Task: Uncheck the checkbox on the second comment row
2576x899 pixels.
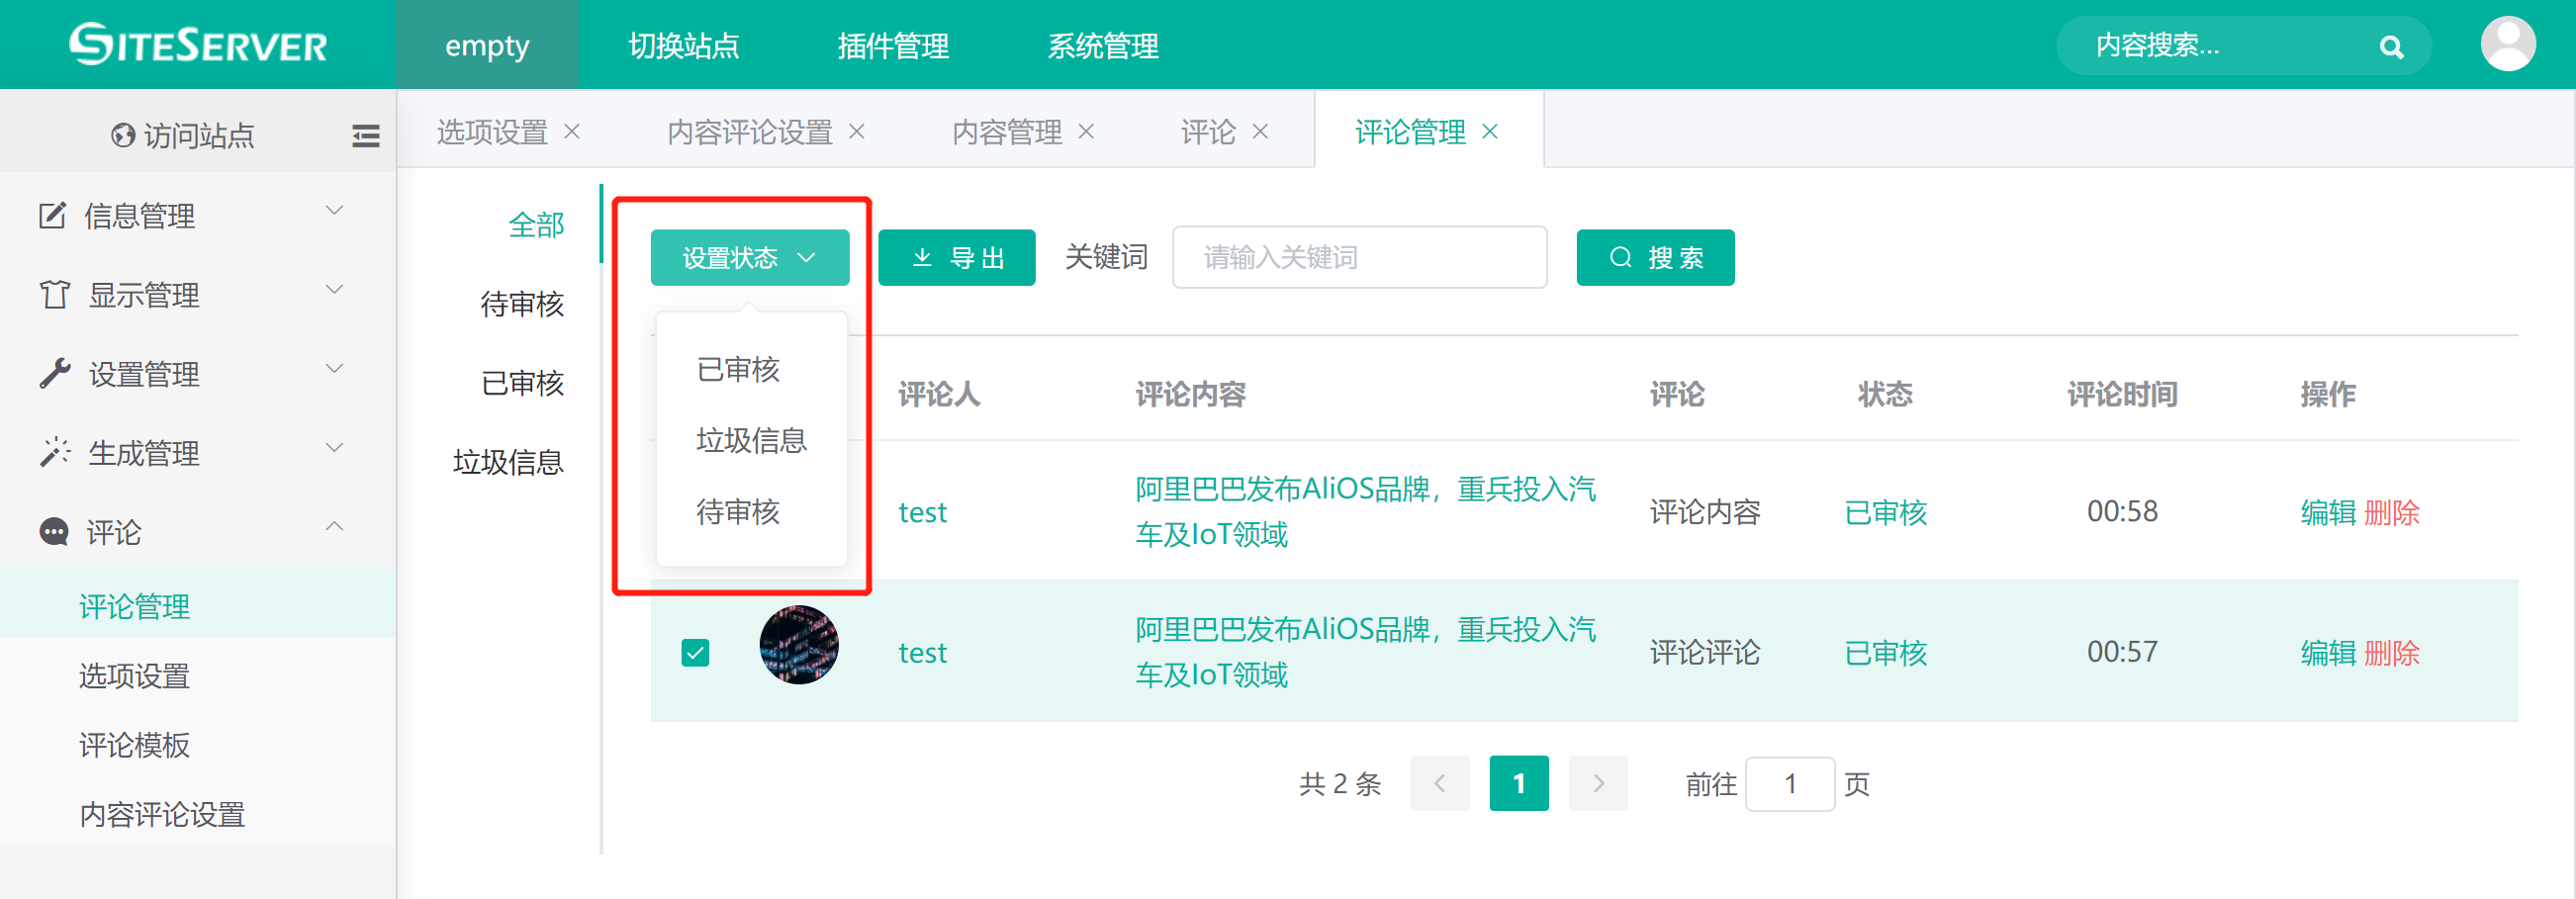Action: (695, 653)
